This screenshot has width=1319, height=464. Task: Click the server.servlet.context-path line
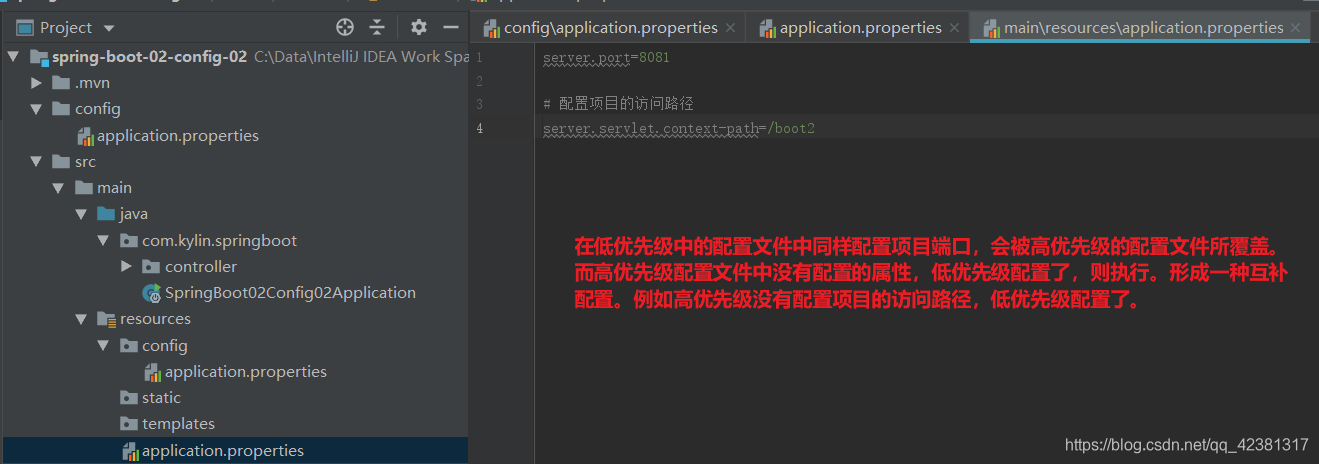pos(679,128)
